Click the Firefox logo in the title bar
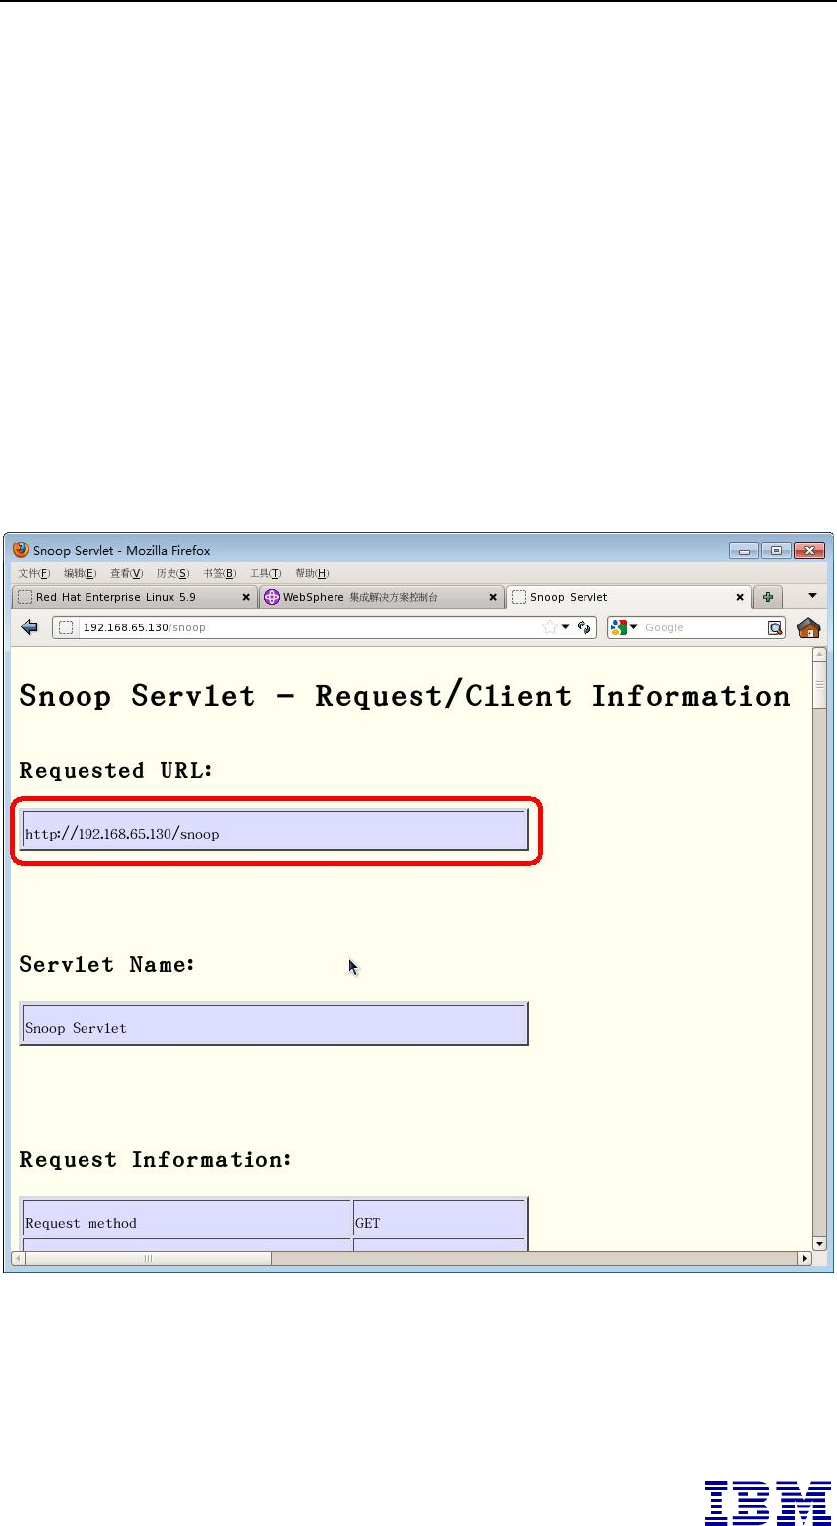 coord(21,550)
